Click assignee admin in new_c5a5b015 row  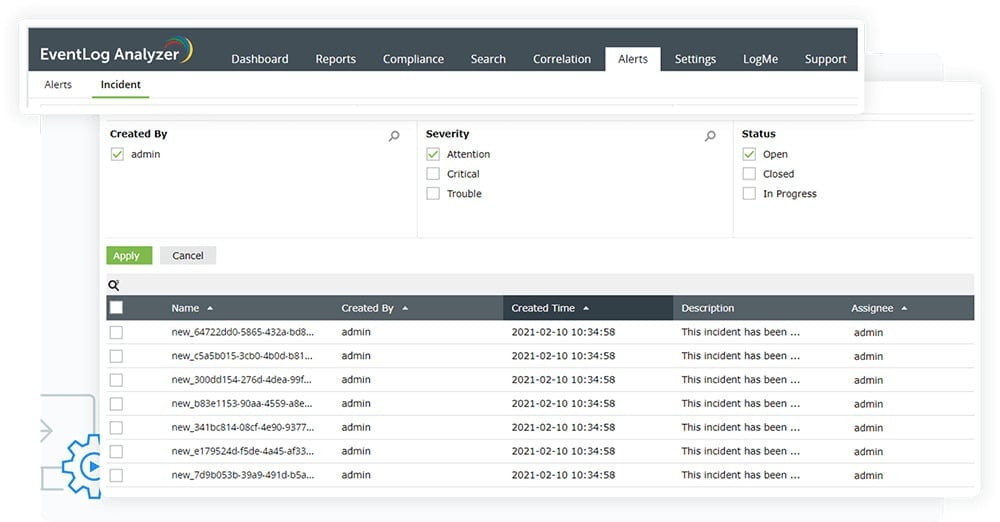pos(869,356)
